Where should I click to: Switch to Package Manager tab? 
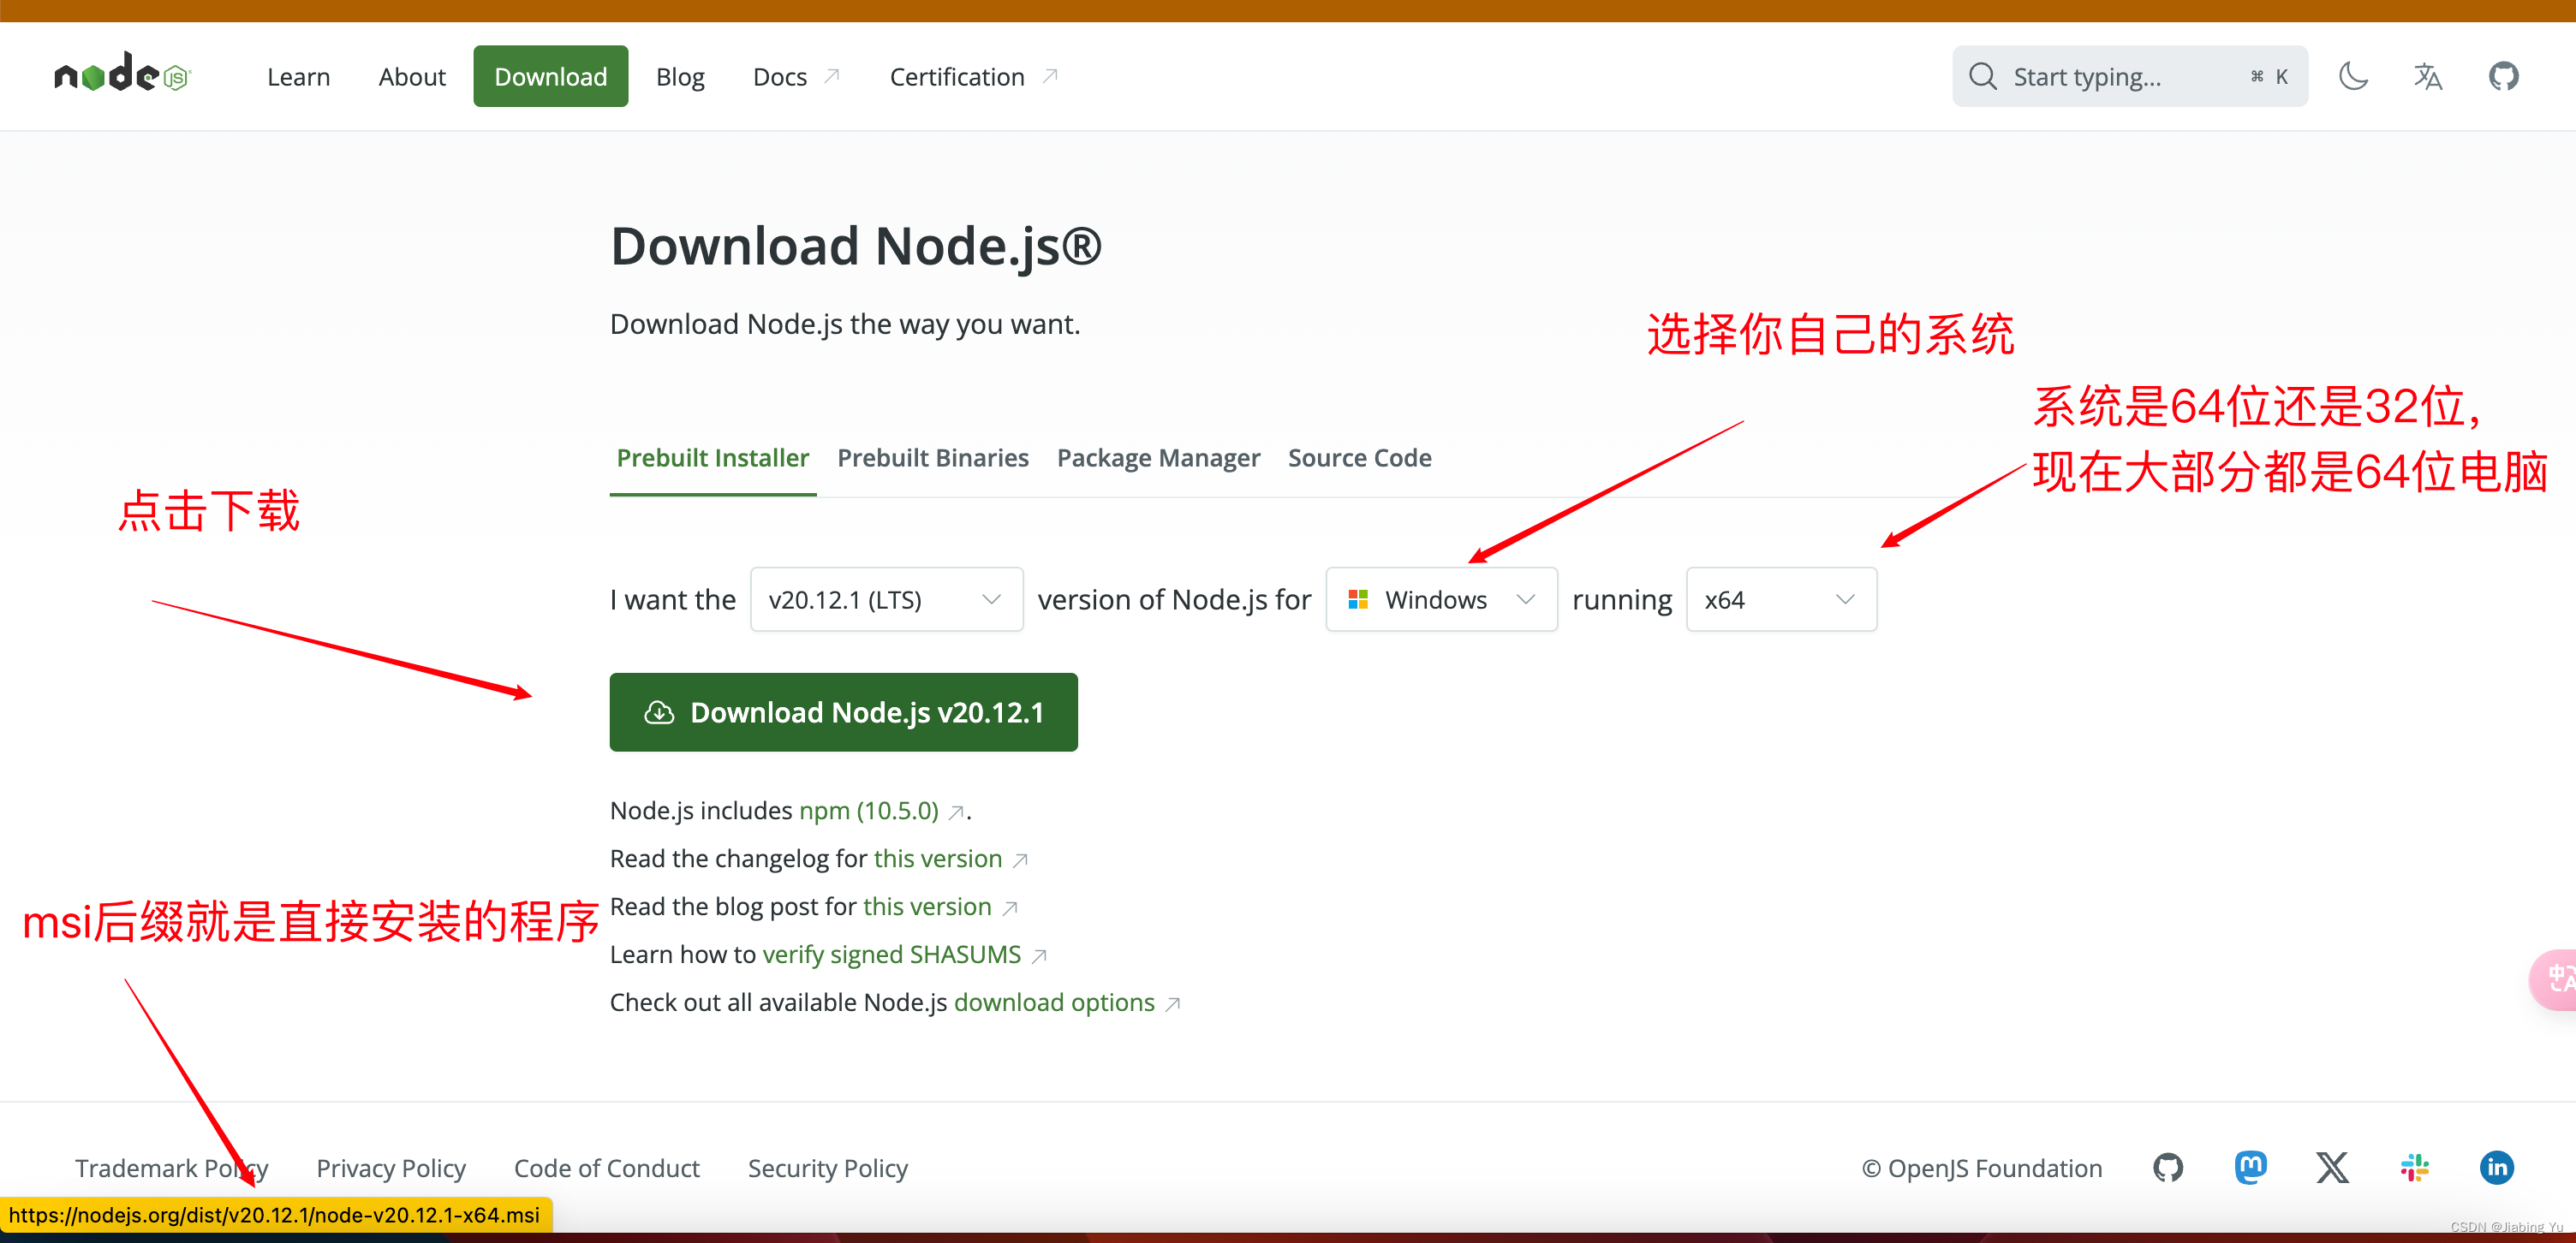tap(1158, 458)
